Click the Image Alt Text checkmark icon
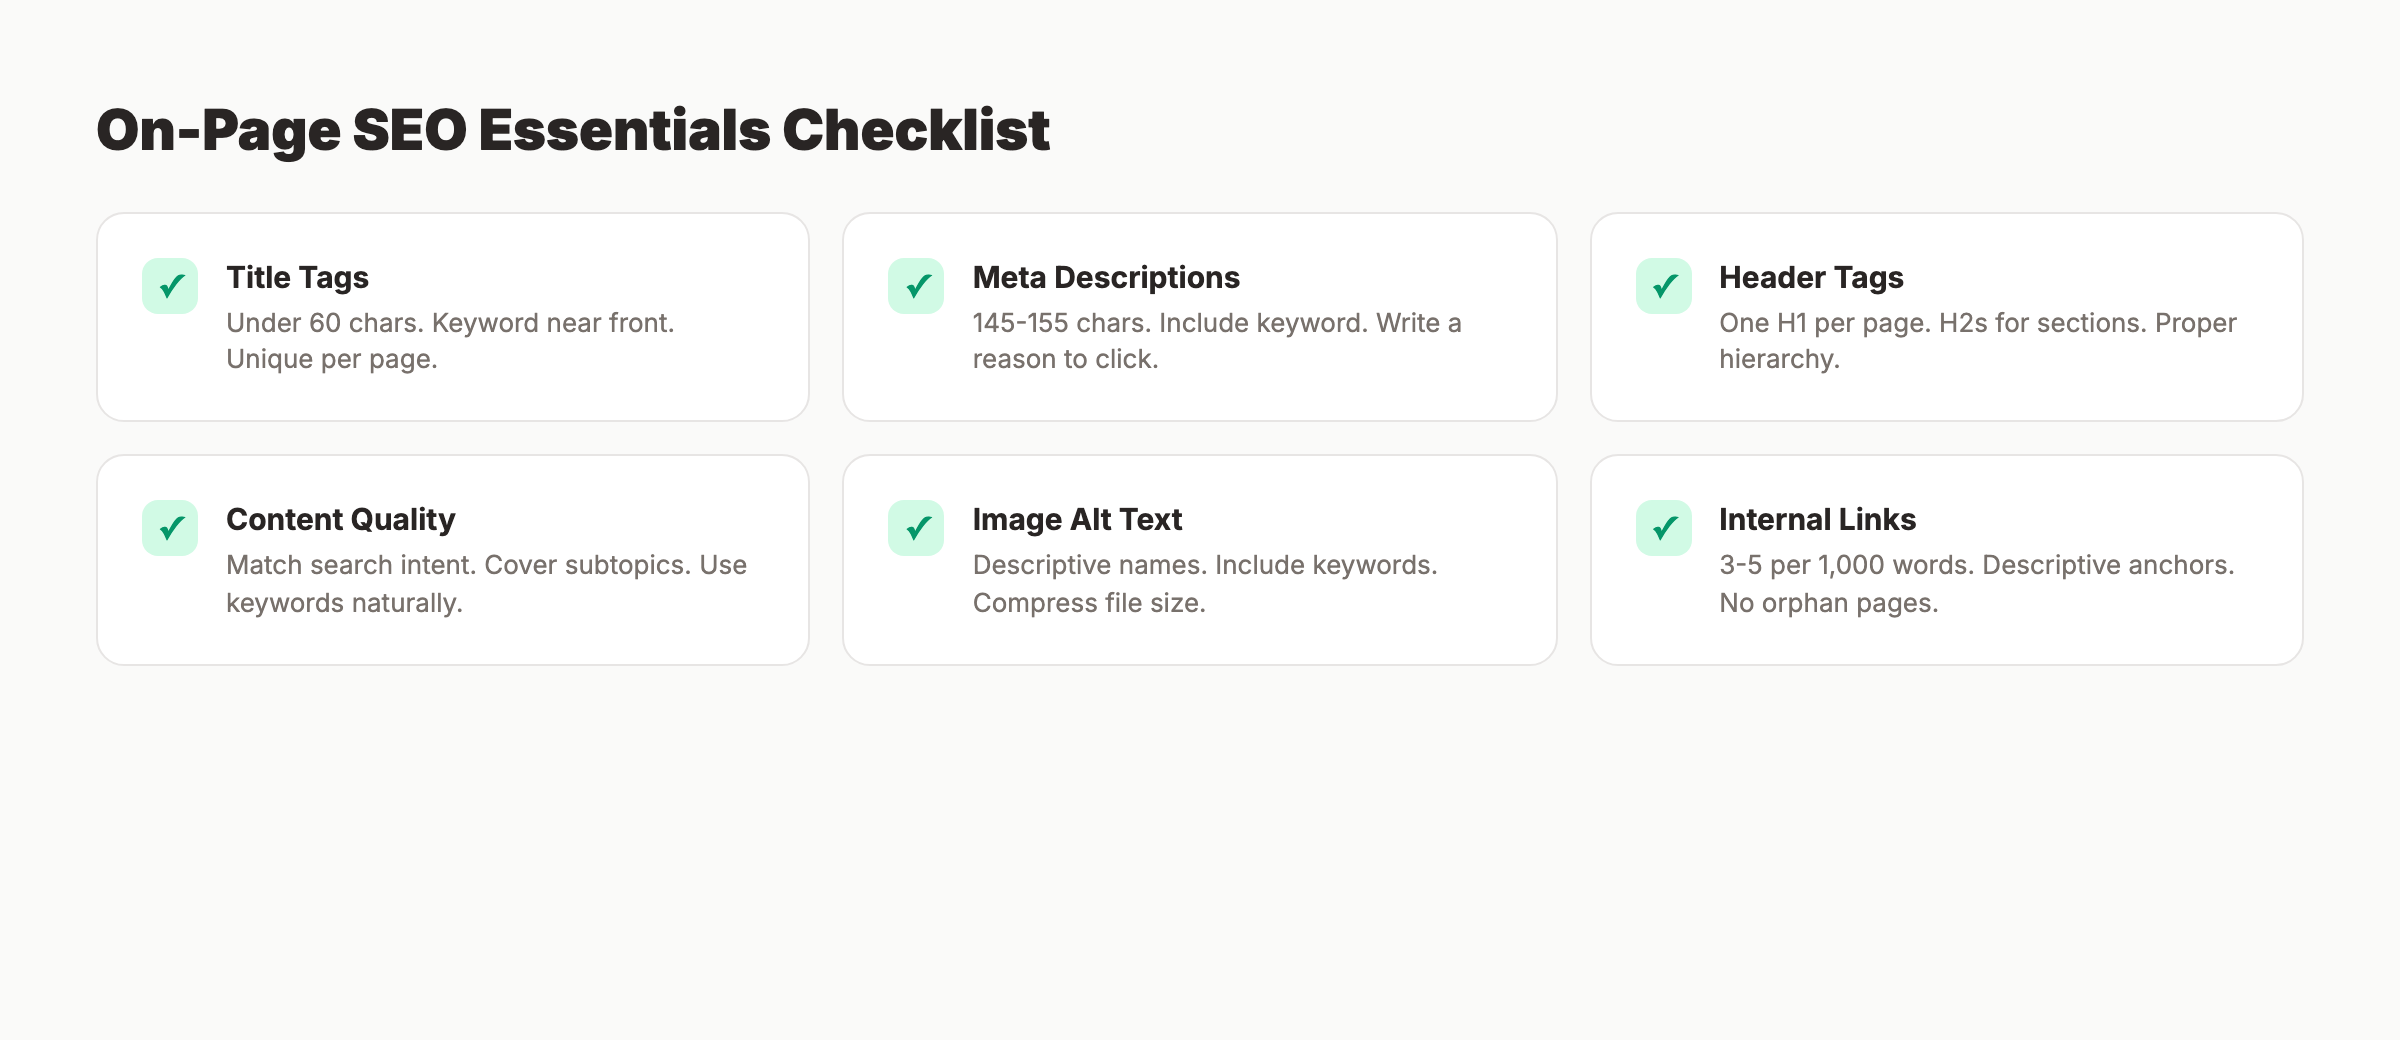This screenshot has width=2400, height=1040. pos(915,529)
